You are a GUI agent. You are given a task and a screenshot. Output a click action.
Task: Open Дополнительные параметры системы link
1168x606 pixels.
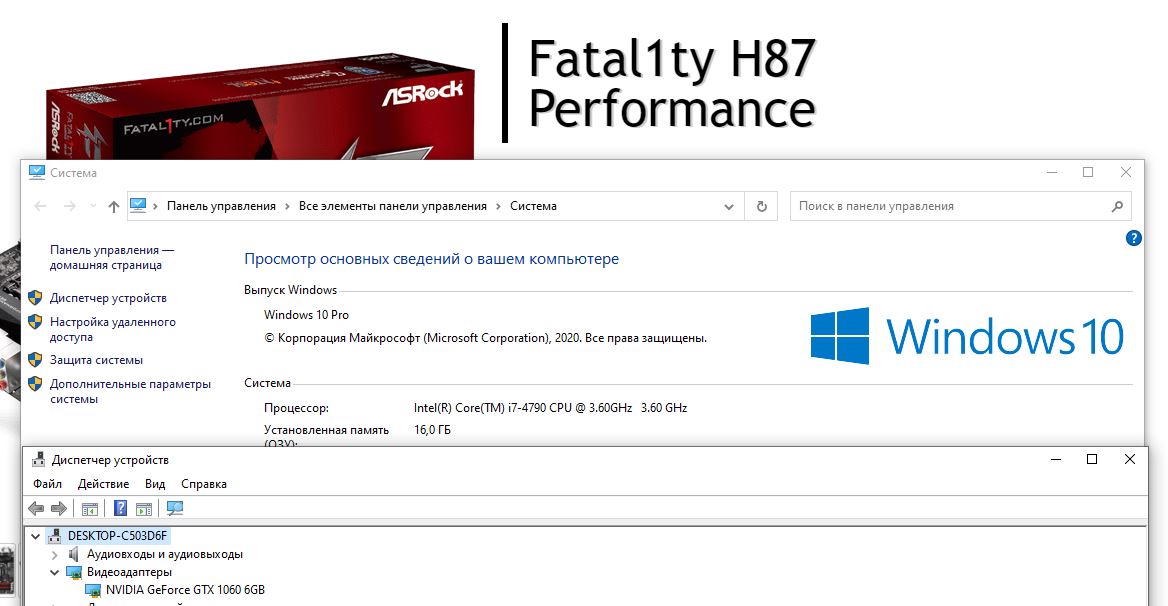click(x=130, y=392)
